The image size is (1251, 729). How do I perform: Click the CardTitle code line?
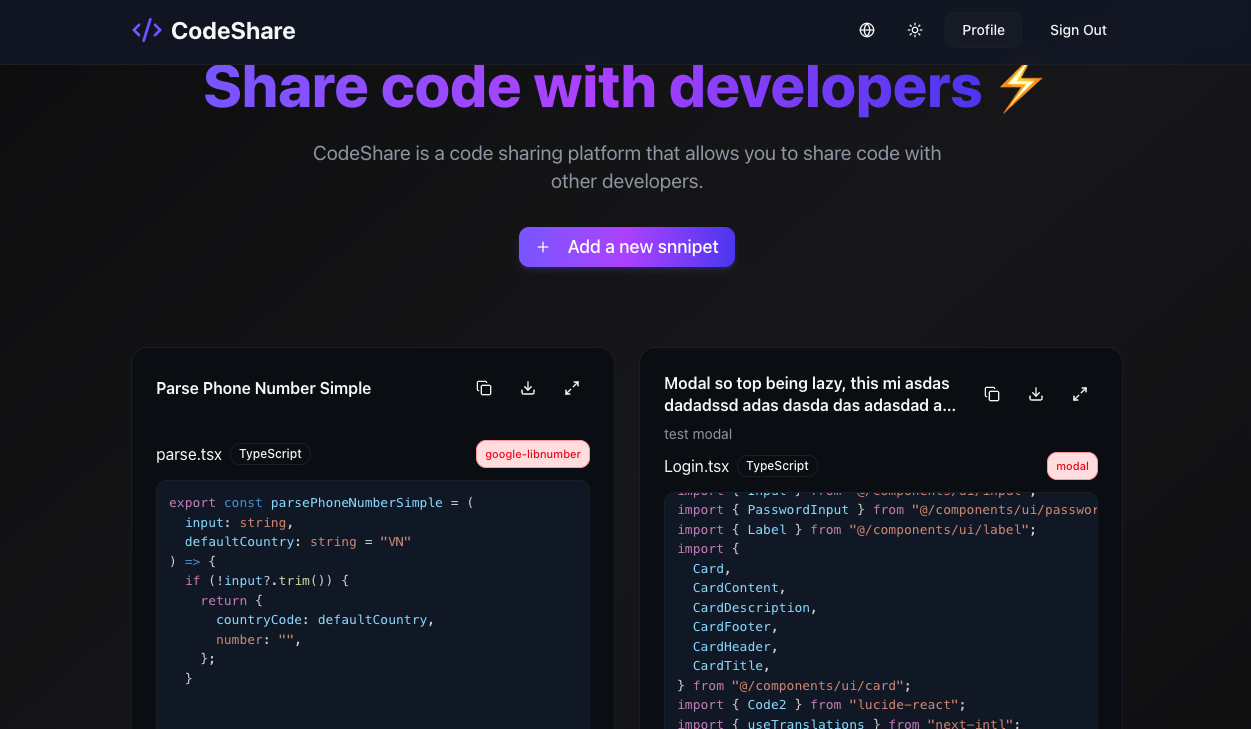732,666
